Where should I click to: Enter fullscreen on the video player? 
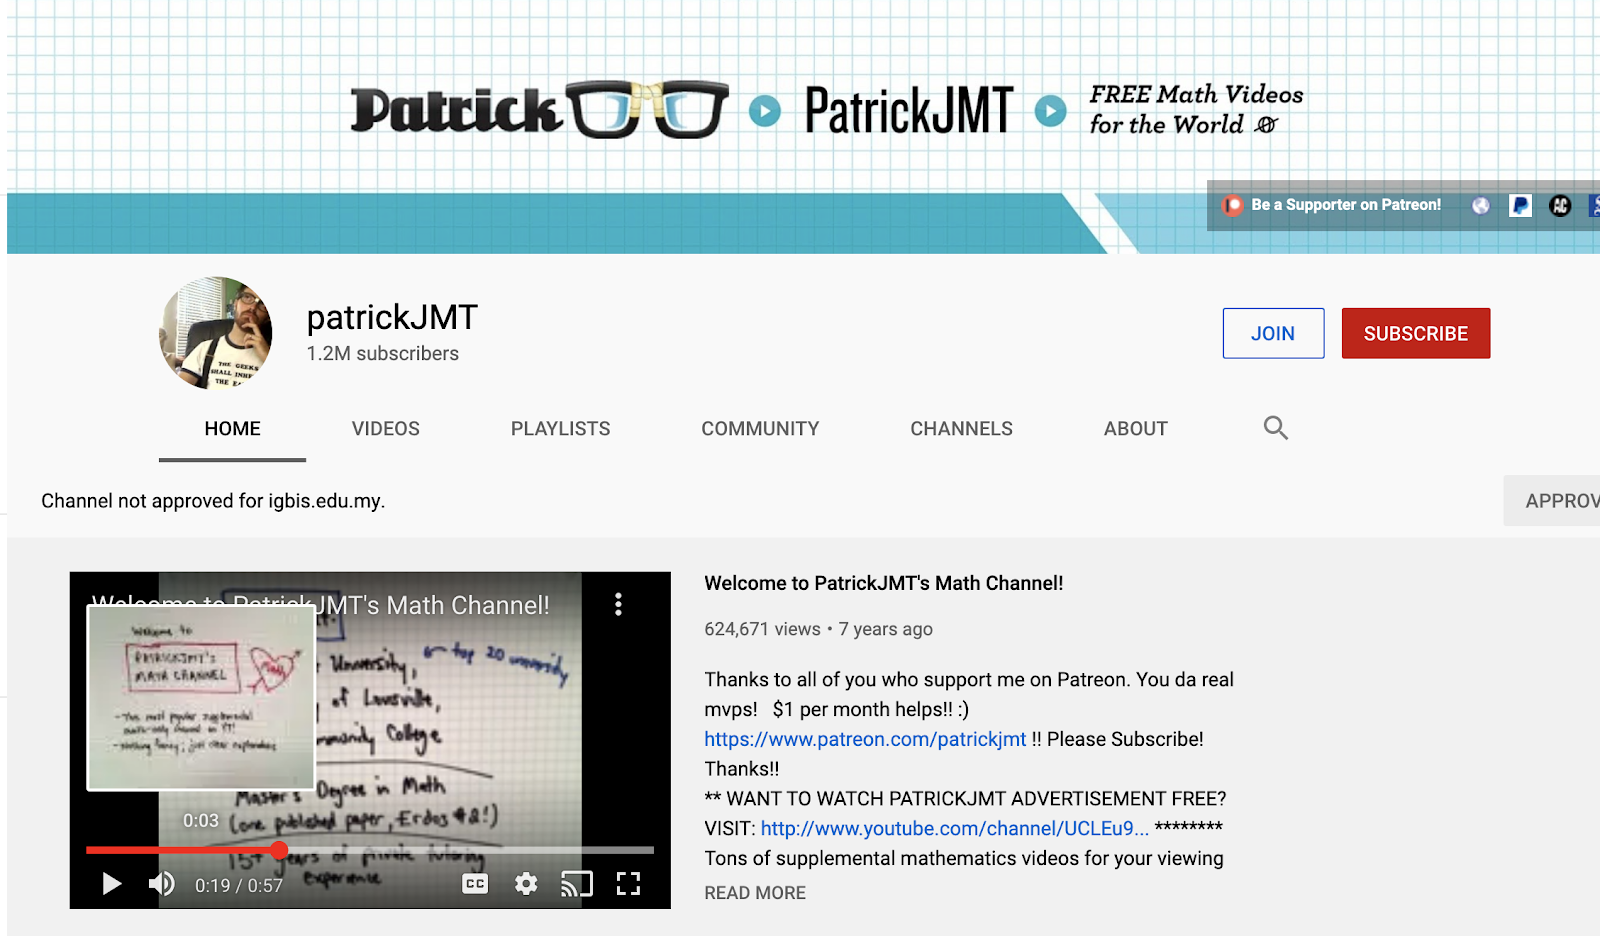[628, 884]
